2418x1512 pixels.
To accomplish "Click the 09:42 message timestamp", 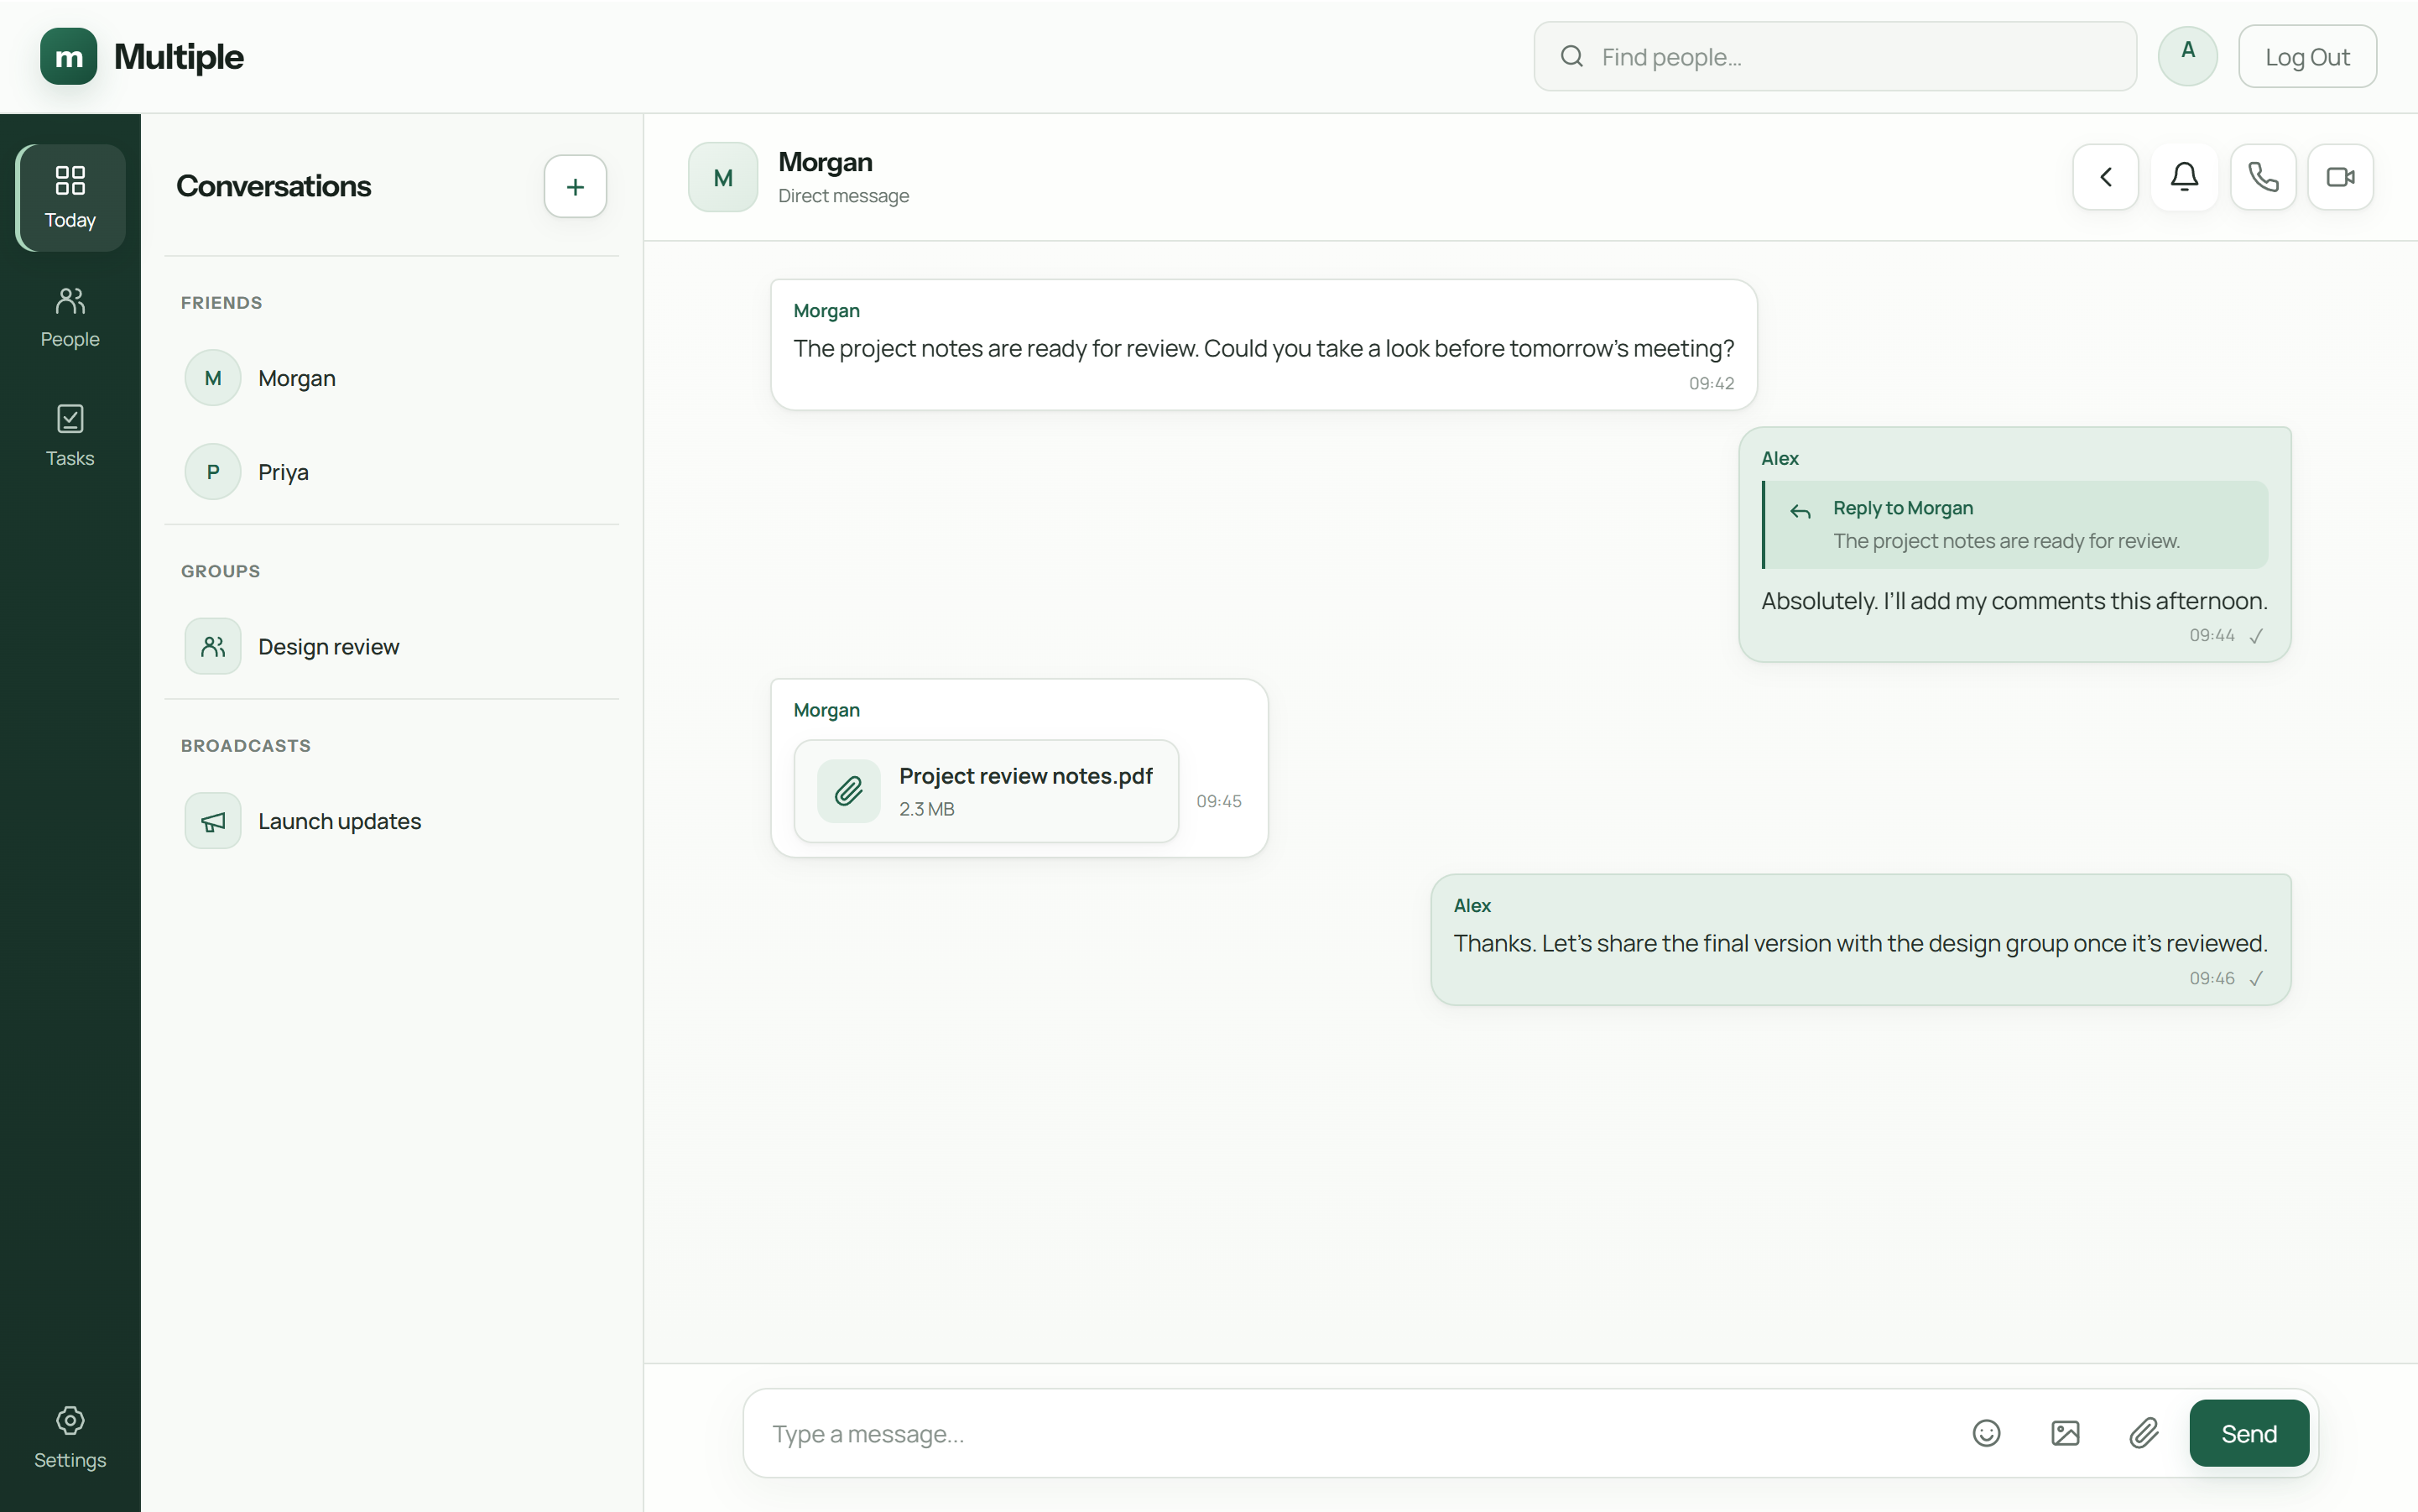I will (x=1711, y=383).
